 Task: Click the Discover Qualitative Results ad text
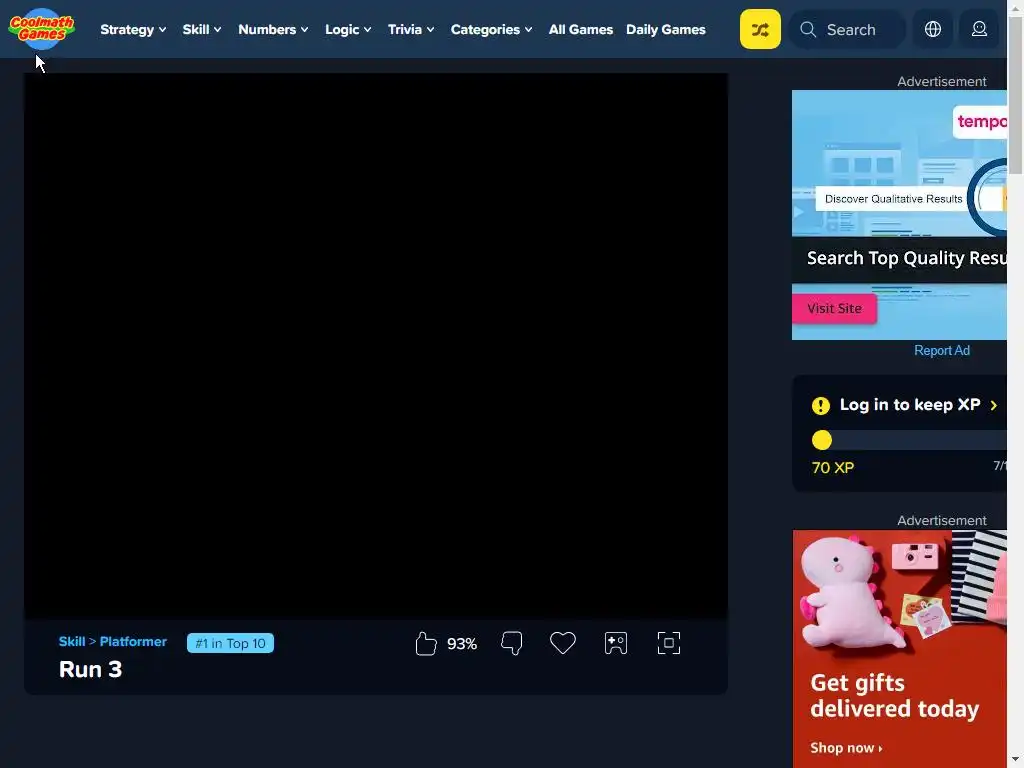893,199
